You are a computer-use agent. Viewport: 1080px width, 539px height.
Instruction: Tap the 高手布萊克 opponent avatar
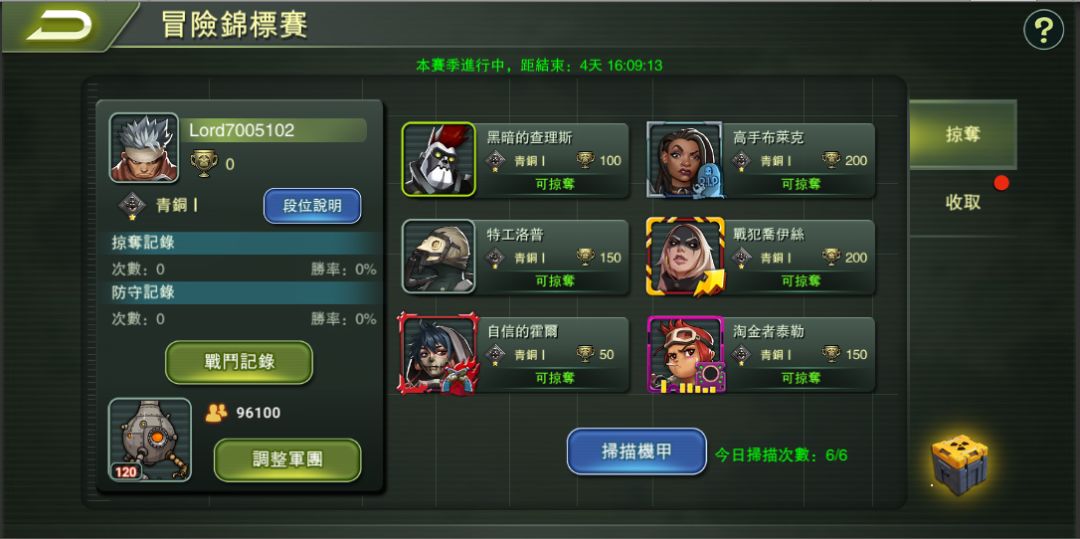pyautogui.click(x=685, y=160)
